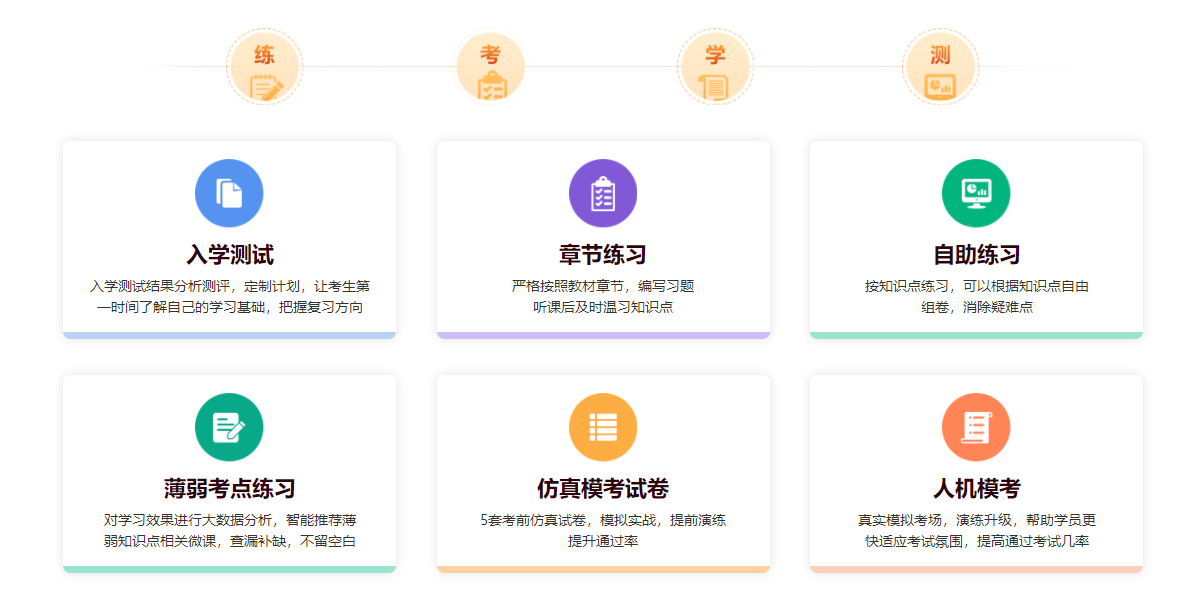Open the 仿真模考试卷 heading
Viewport: 1193px width, 599px height.
pos(602,489)
